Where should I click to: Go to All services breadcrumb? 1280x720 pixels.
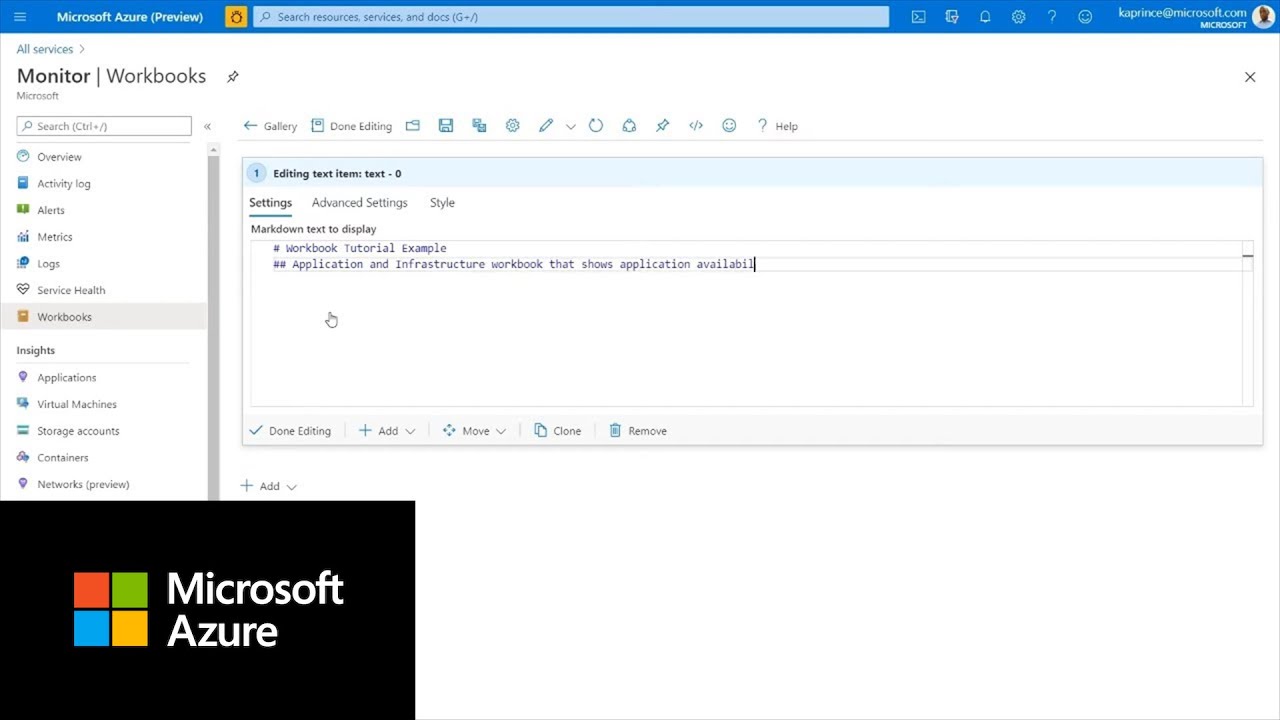(45, 49)
